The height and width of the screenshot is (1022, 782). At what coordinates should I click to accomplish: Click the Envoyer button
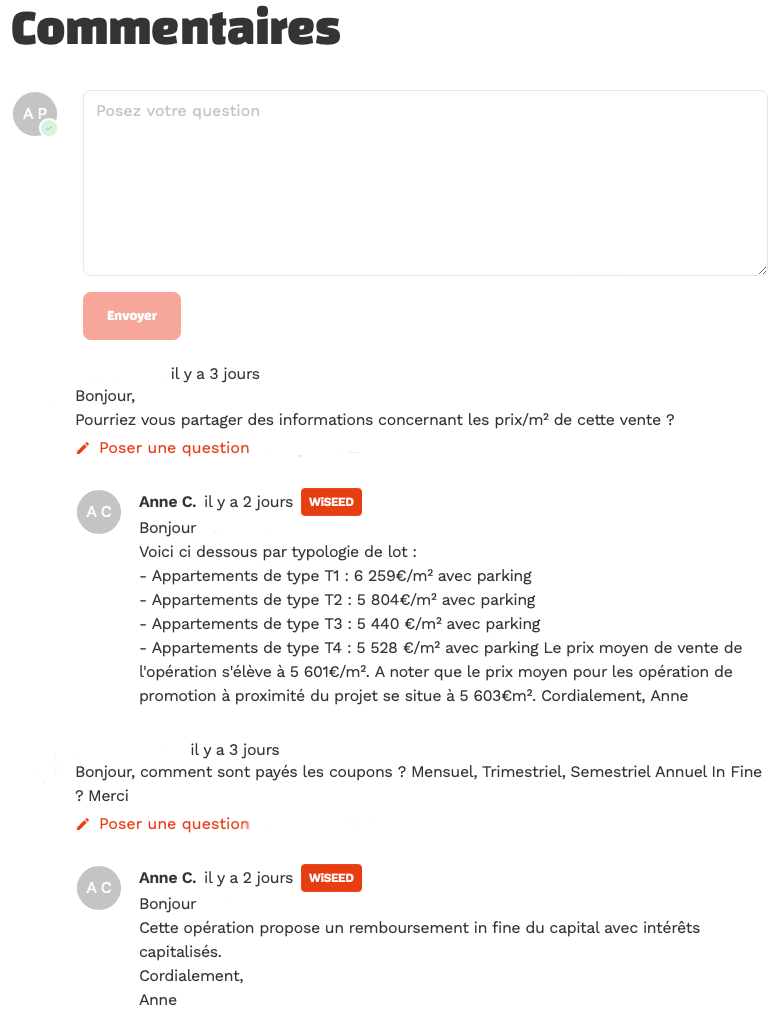coord(132,316)
